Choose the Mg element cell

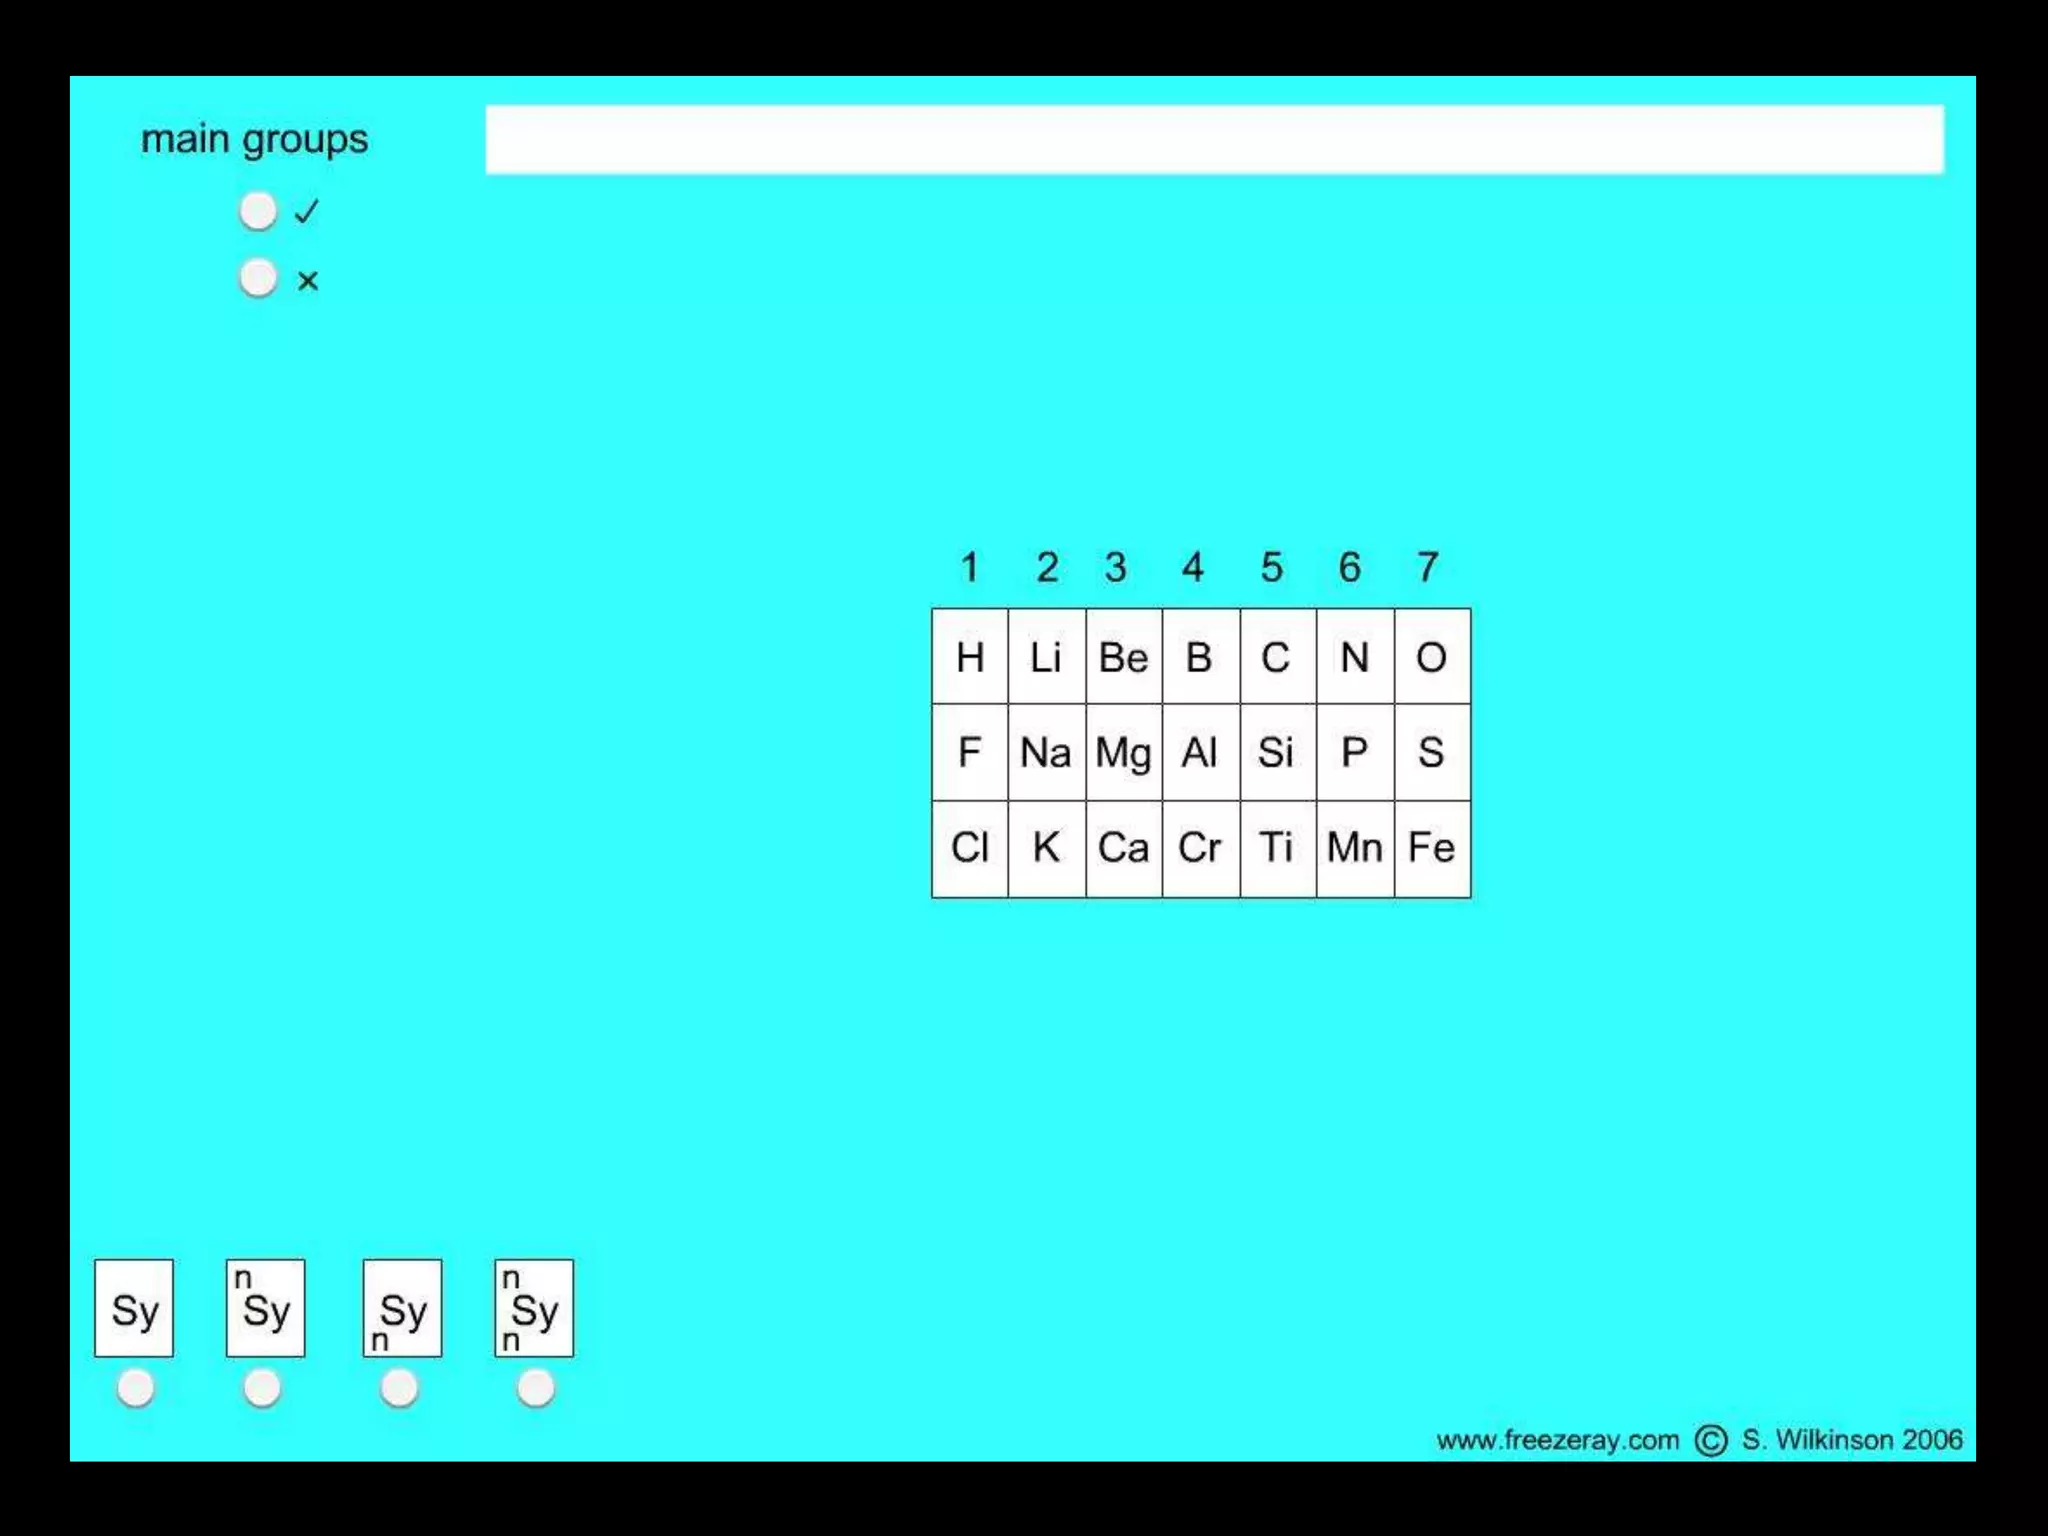coord(1123,752)
